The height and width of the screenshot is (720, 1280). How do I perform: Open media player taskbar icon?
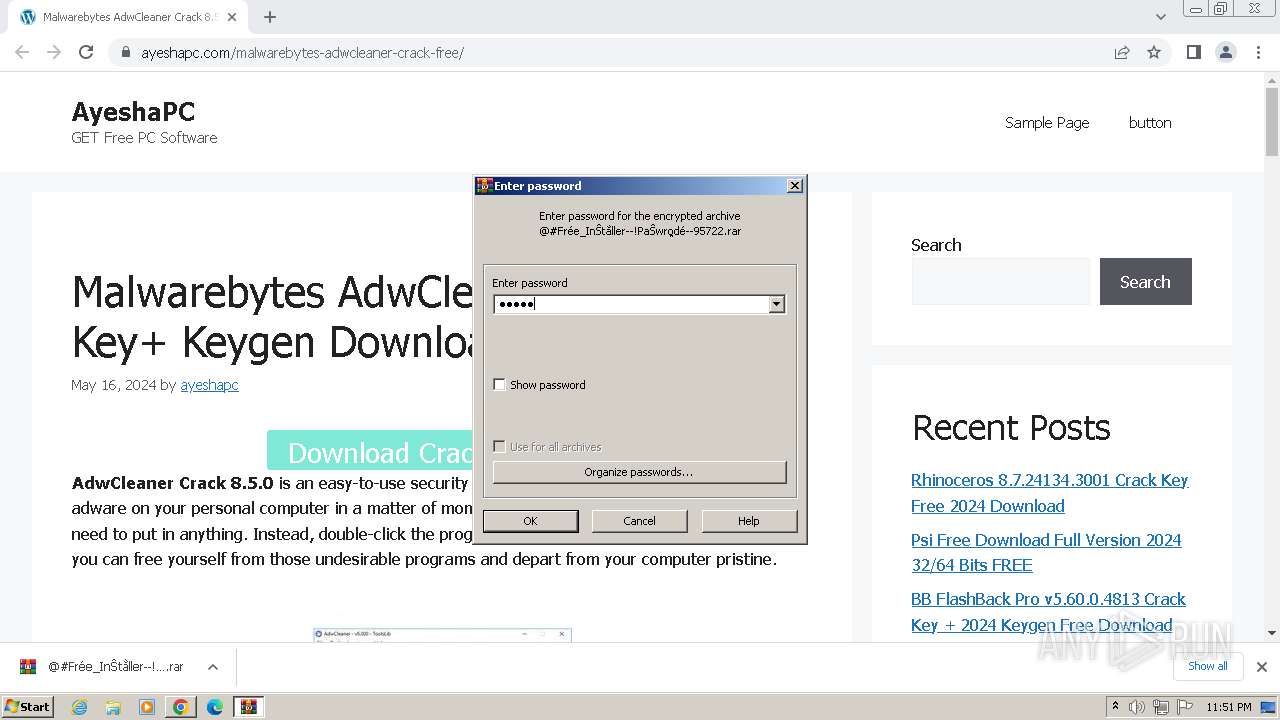click(x=147, y=707)
